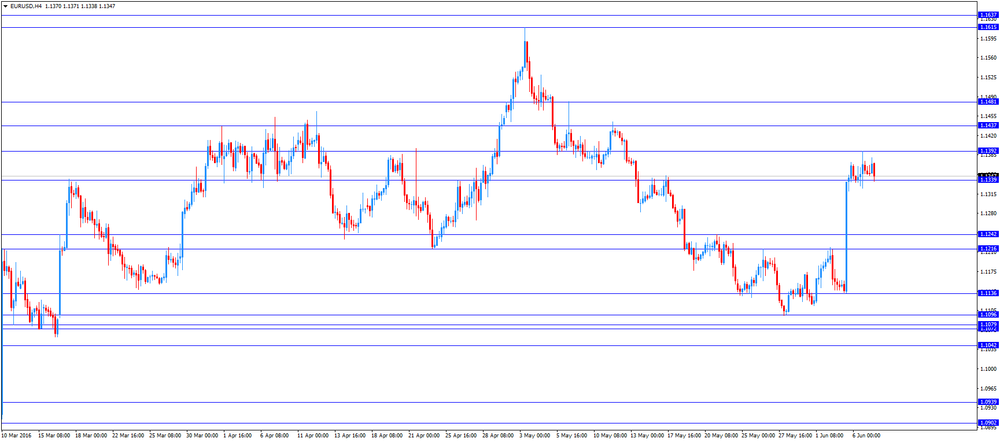The width and height of the screenshot is (1000, 442).
Task: Click the 1.1525 price scale value
Action: click(x=988, y=77)
